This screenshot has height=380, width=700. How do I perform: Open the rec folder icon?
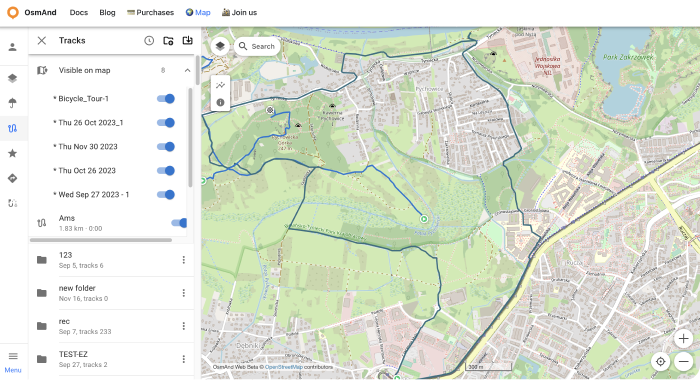tap(42, 326)
